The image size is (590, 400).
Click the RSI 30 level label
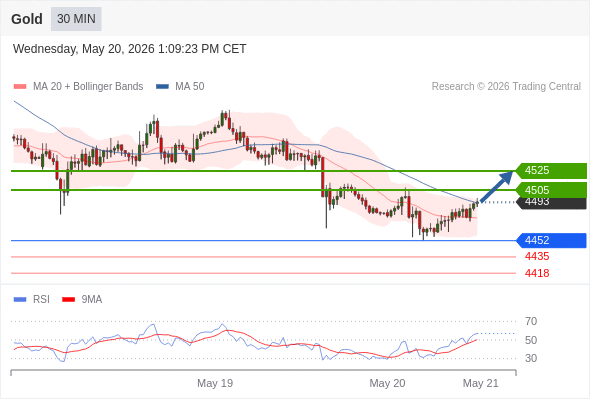coord(531,358)
